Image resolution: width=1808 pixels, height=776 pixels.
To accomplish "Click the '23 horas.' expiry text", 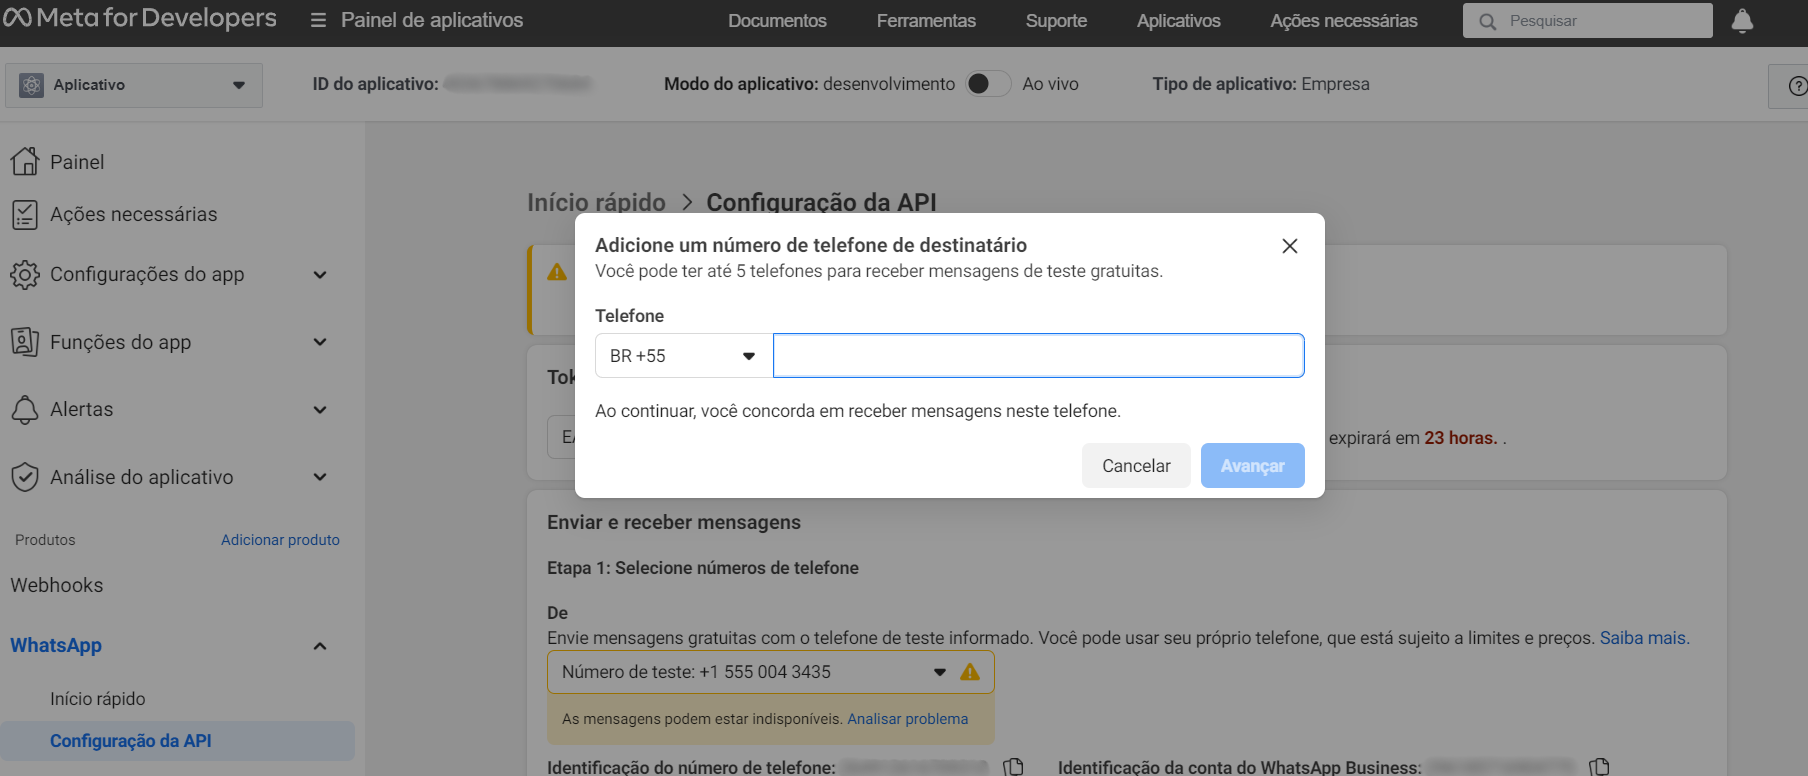I will 1461,438.
